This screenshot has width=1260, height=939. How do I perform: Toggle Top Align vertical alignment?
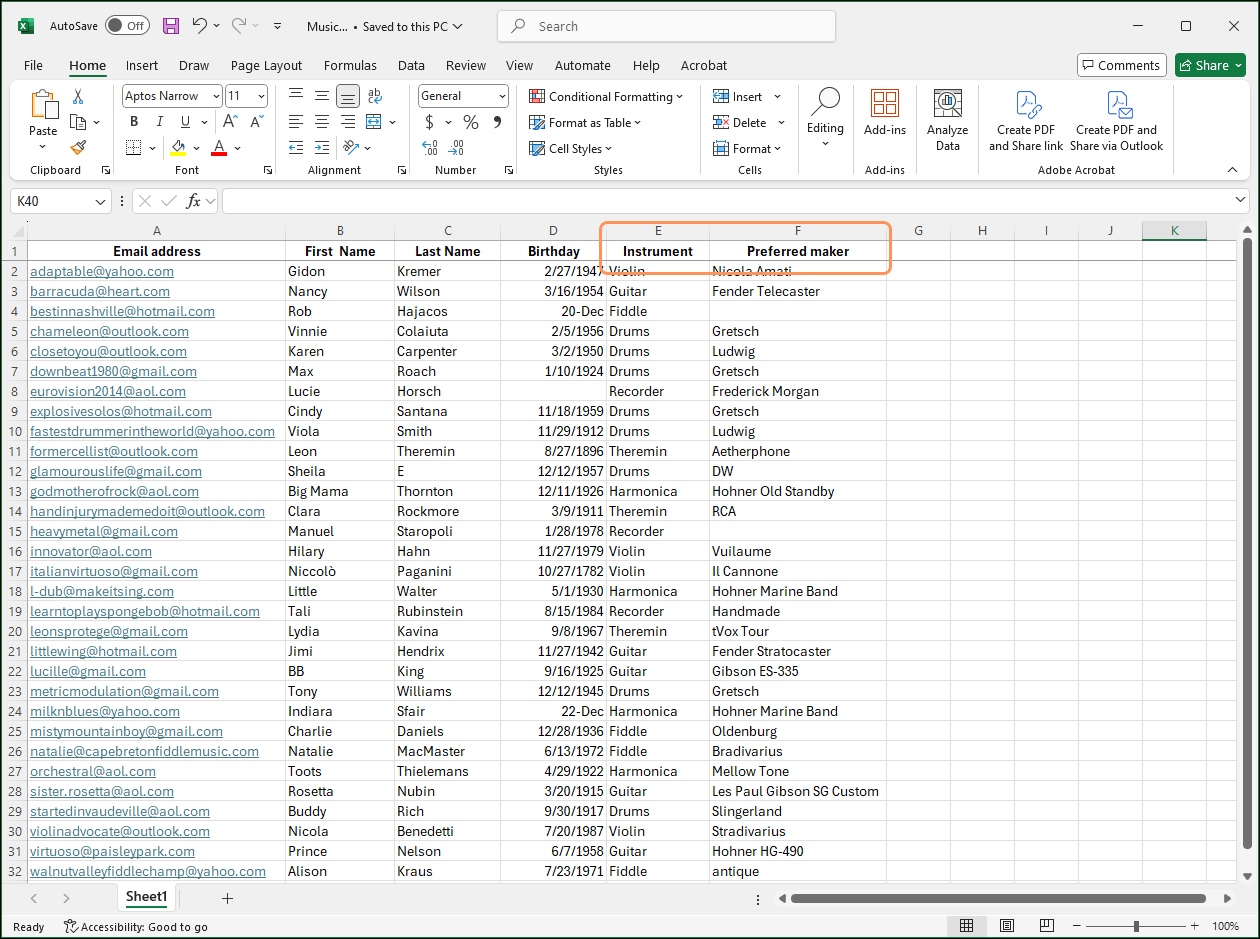pyautogui.click(x=295, y=96)
